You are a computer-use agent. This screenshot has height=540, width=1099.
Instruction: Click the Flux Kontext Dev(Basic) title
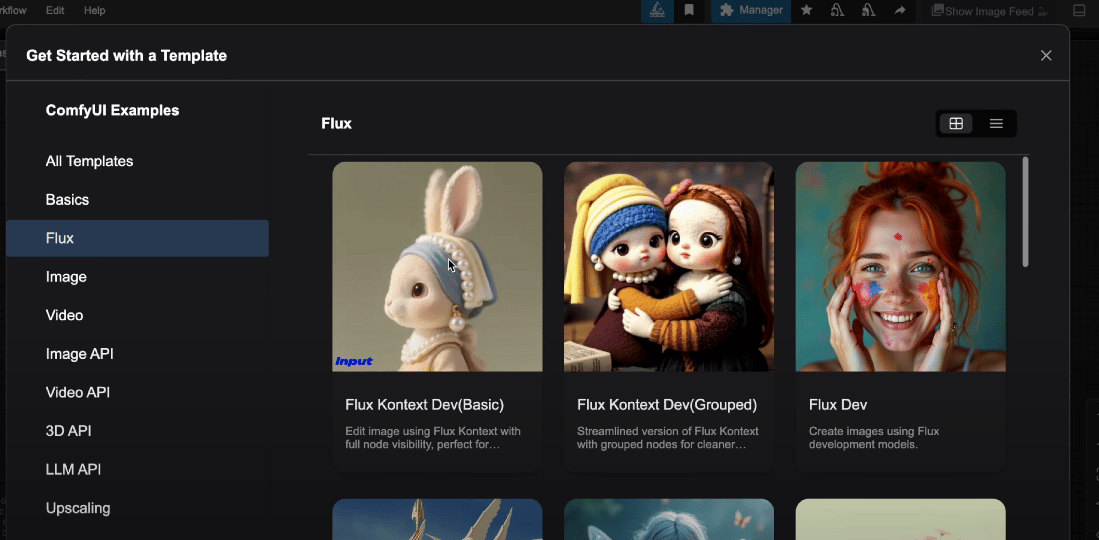(x=425, y=405)
